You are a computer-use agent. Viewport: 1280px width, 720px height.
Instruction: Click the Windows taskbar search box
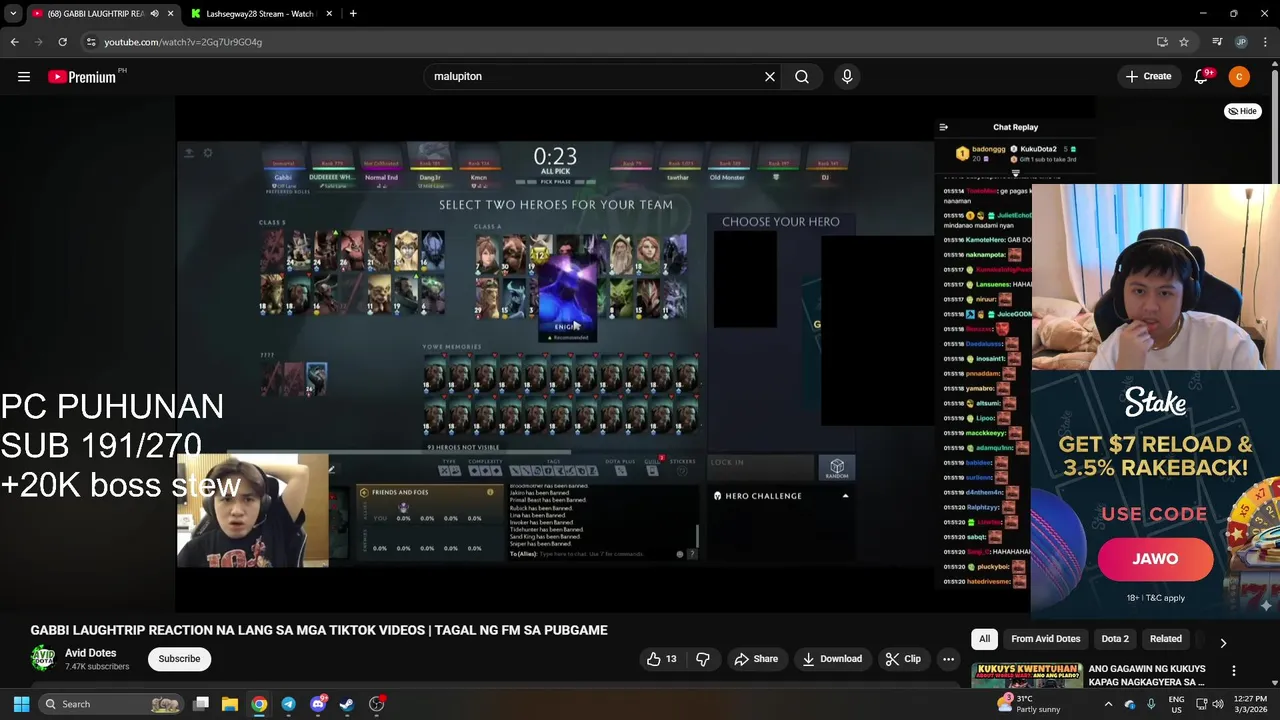tap(111, 704)
